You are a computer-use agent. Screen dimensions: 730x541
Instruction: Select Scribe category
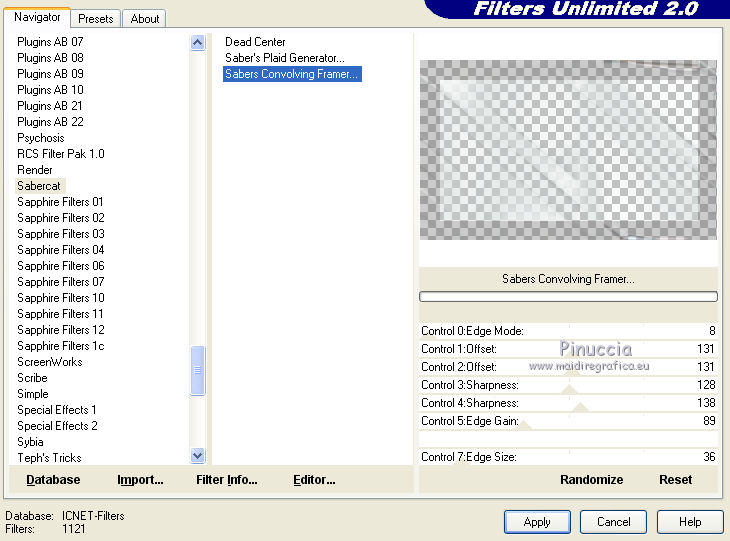coord(33,378)
